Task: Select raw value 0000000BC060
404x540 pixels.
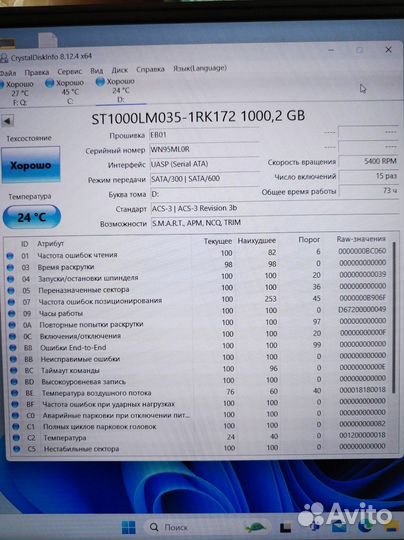Action: (x=362, y=251)
